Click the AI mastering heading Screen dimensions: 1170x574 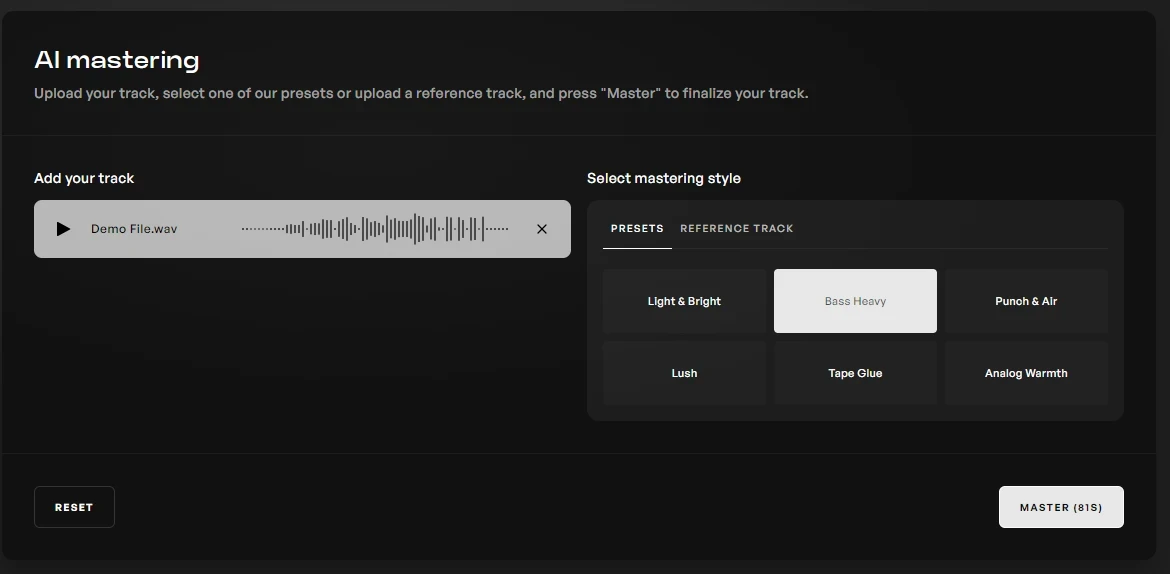click(117, 60)
